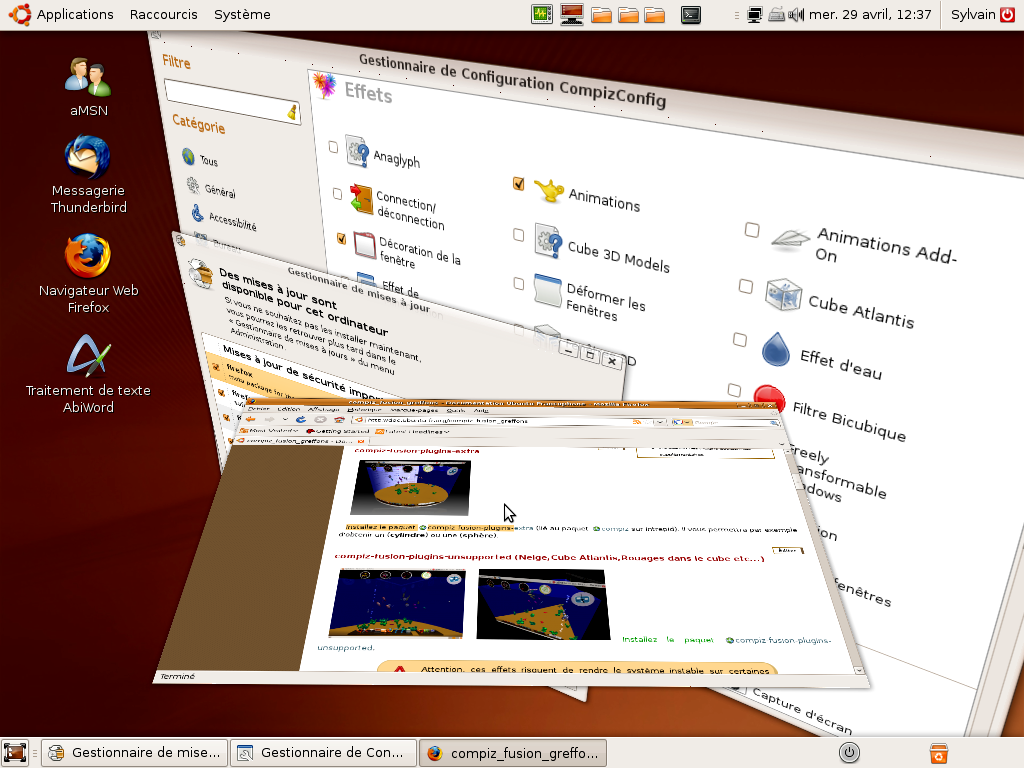Image resolution: width=1024 pixels, height=768 pixels.
Task: Click Firefox back arrow button
Action: point(250,419)
